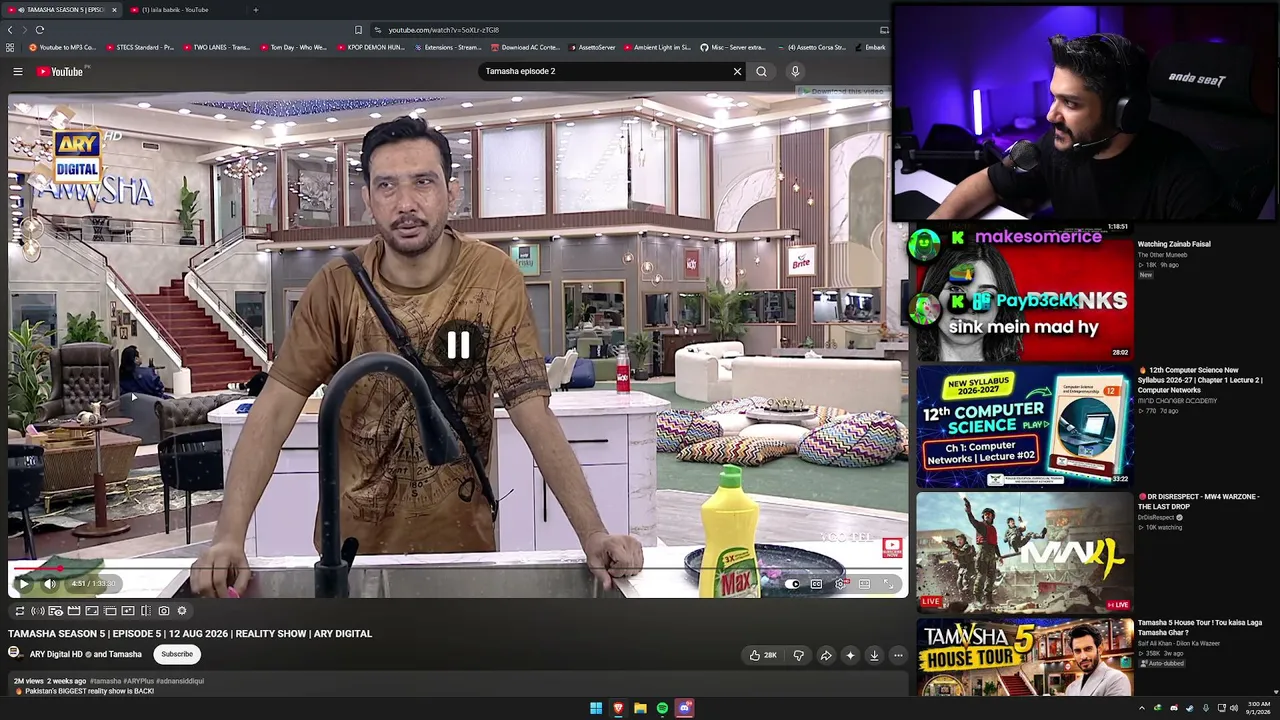Open the YouTube guide hamburger menu
Screen dimensions: 1280x720
coord(18,71)
